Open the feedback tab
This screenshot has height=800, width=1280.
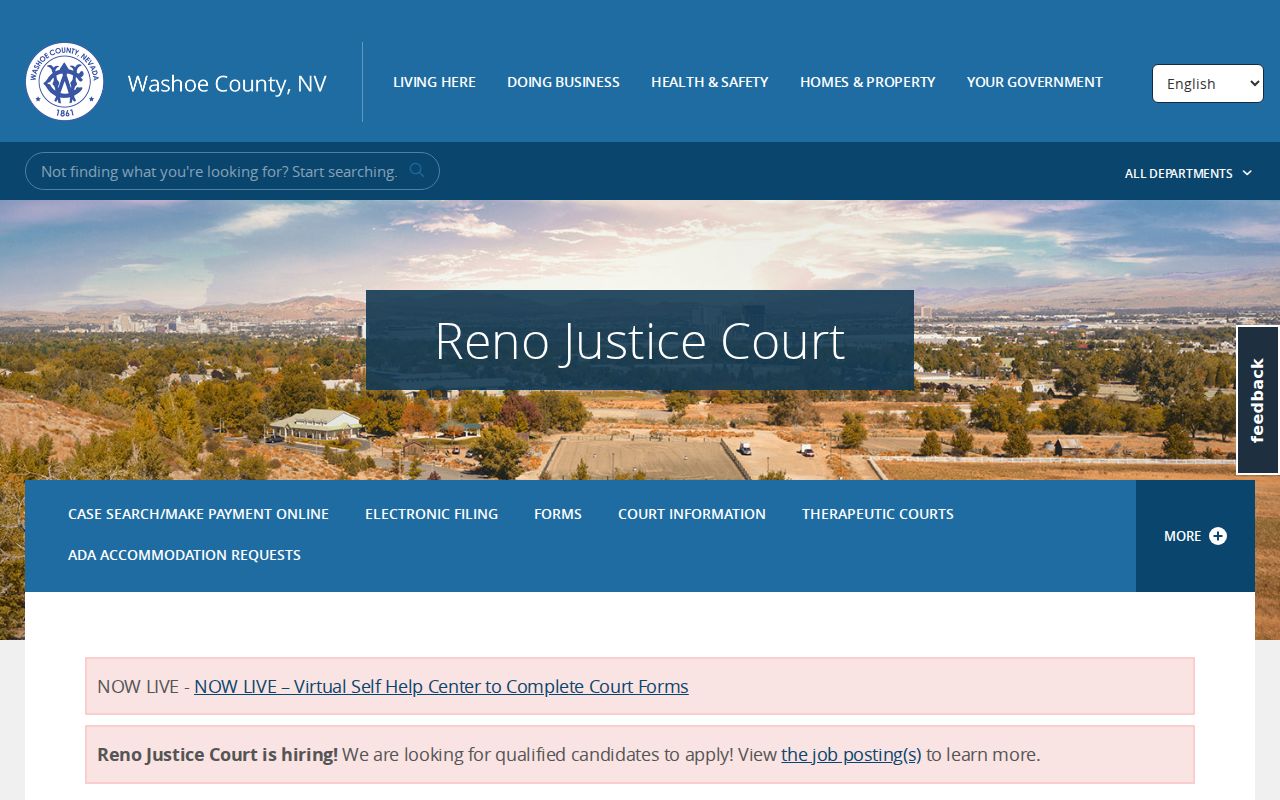(1258, 400)
